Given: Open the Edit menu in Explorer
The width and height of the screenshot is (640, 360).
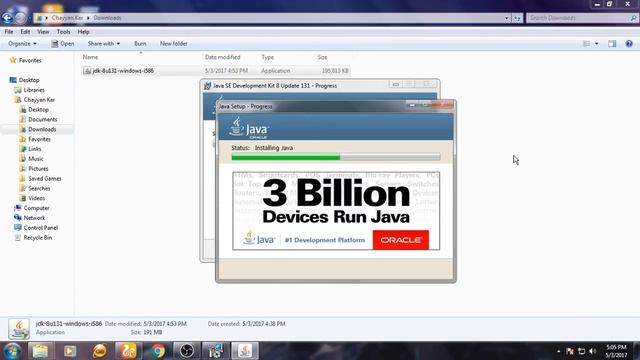Looking at the screenshot, I should pyautogui.click(x=25, y=32).
